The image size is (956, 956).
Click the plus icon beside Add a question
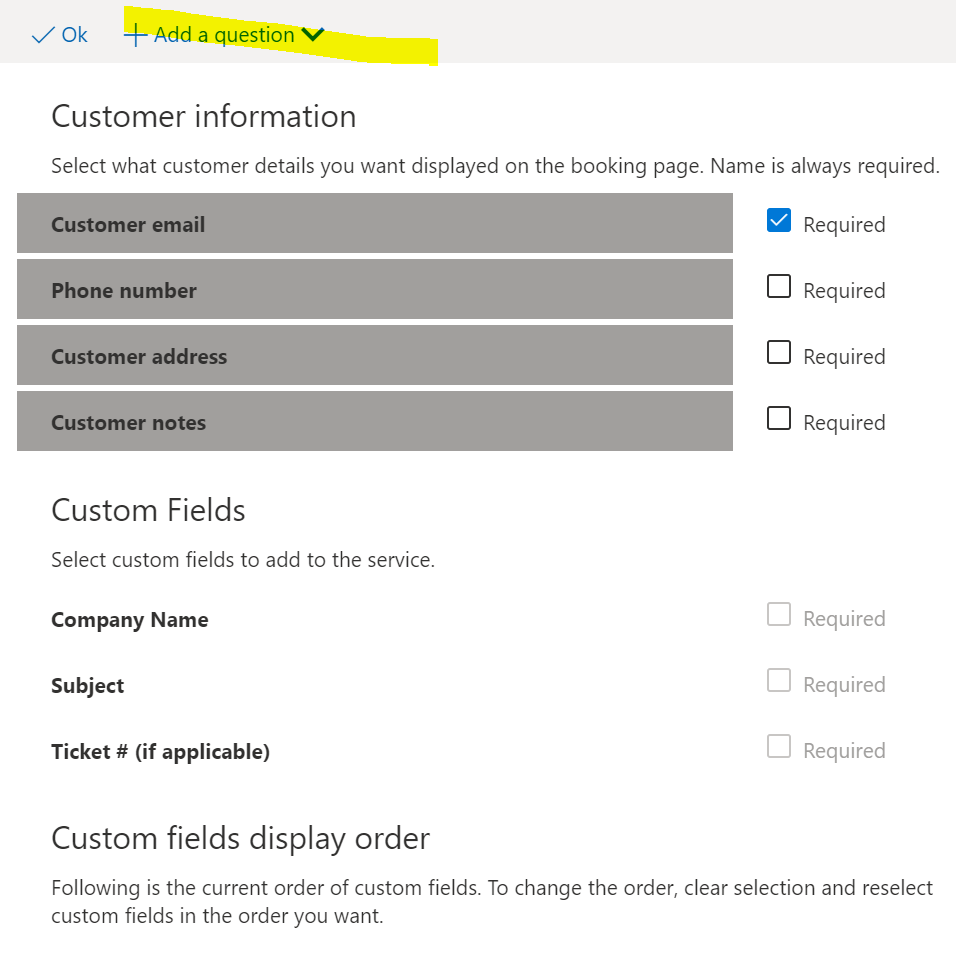coord(135,35)
